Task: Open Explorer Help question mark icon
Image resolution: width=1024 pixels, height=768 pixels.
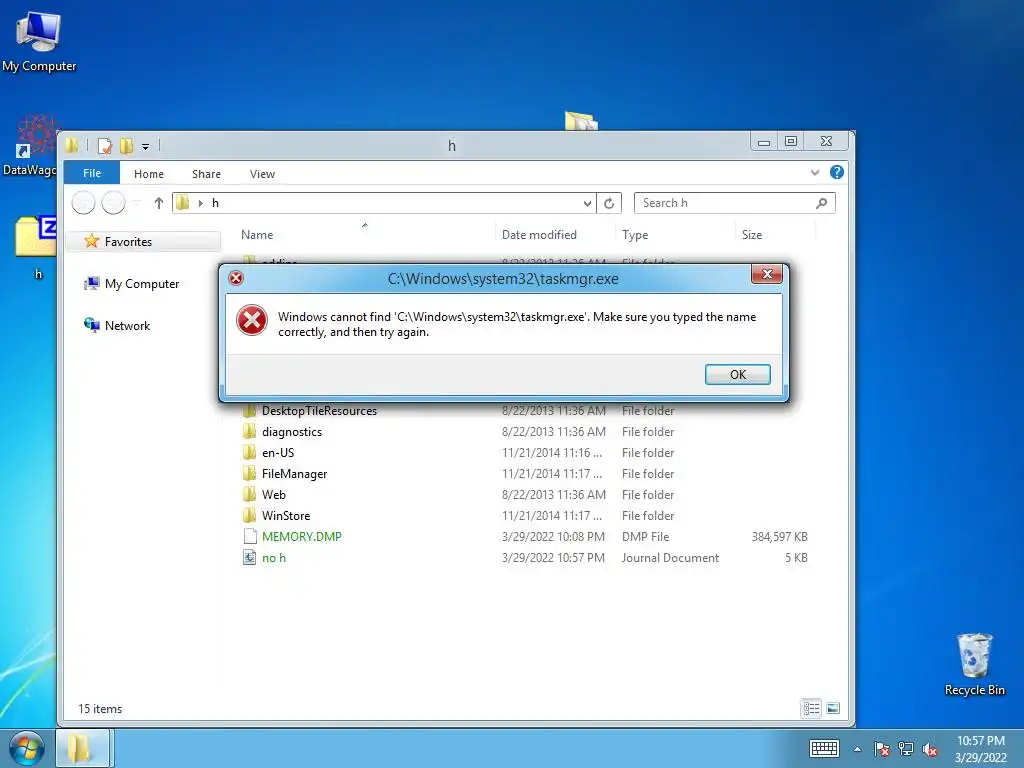Action: (x=837, y=172)
